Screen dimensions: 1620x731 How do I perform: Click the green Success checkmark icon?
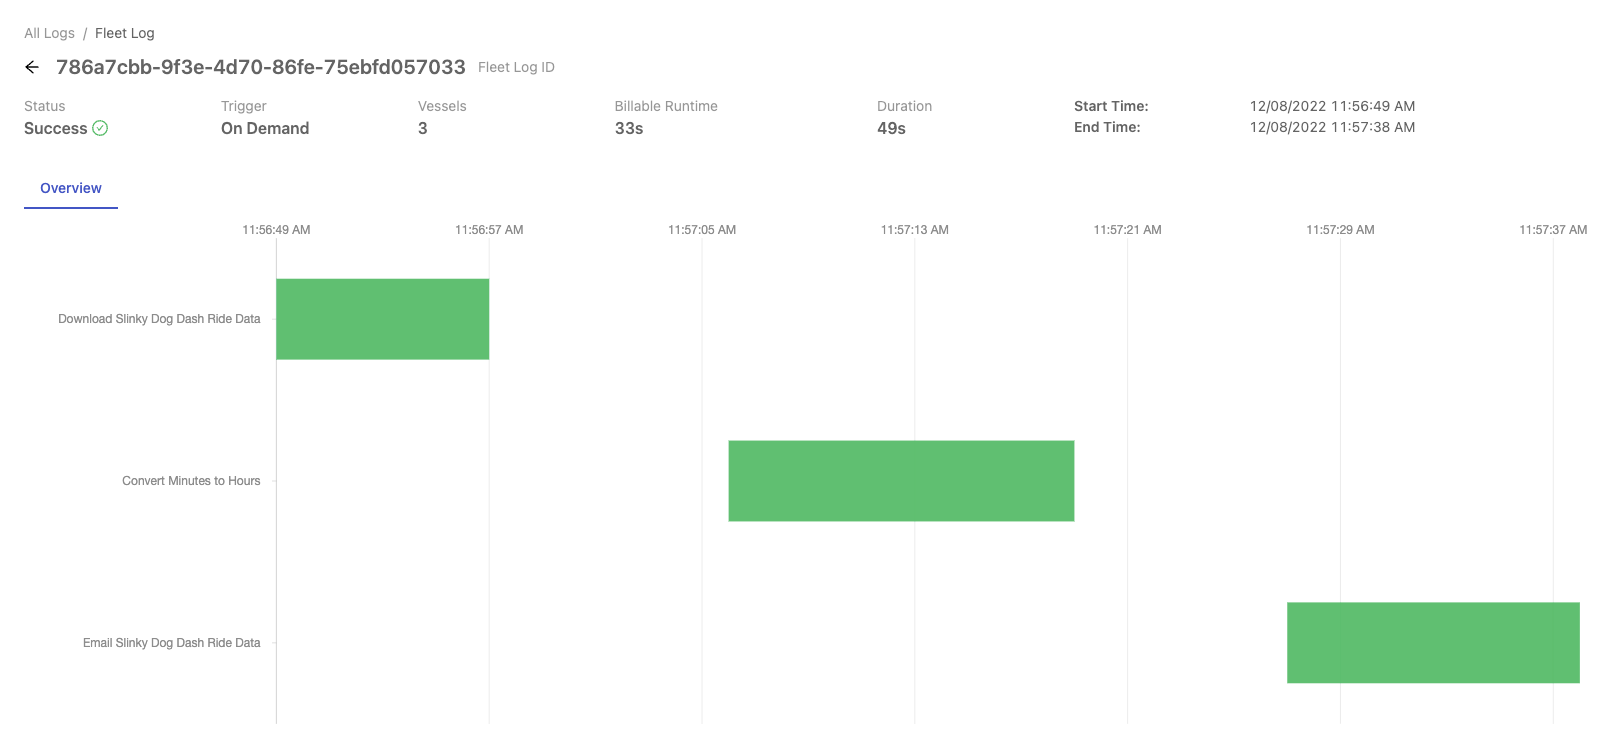[x=100, y=128]
